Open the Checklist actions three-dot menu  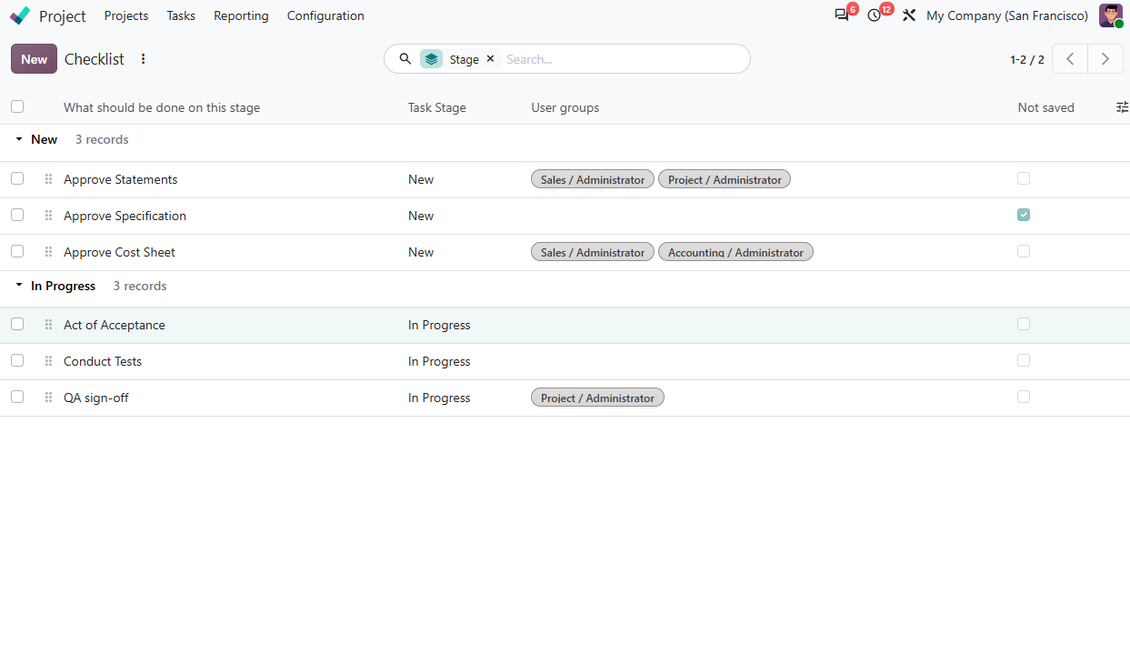[x=143, y=59]
